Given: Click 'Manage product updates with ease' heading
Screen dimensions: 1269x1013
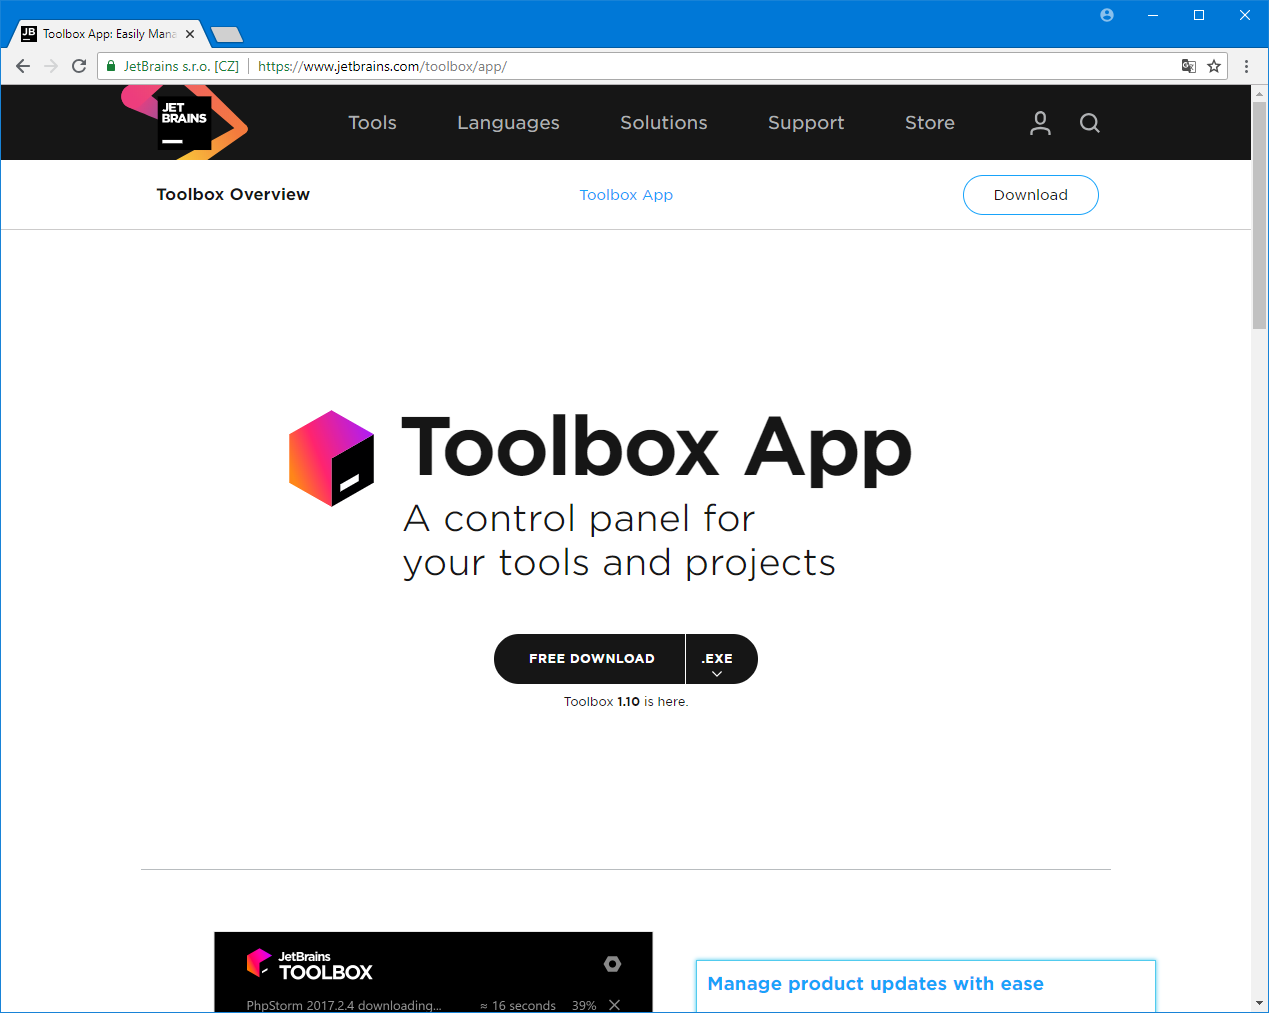Looking at the screenshot, I should [875, 984].
